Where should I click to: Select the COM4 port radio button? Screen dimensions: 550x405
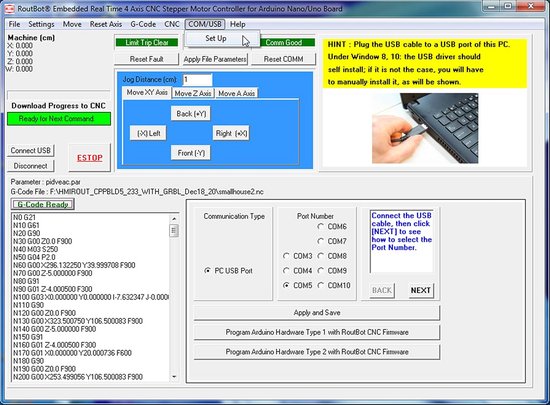pyautogui.click(x=286, y=271)
